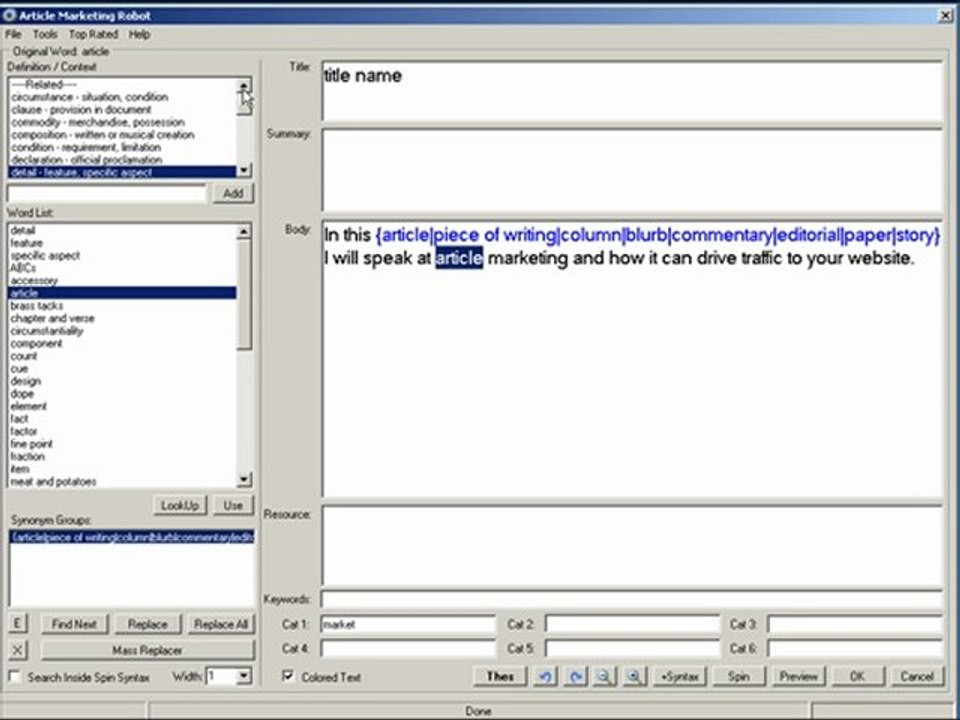Click the Cat 2 input field
Image resolution: width=960 pixels, height=720 pixels.
[632, 624]
